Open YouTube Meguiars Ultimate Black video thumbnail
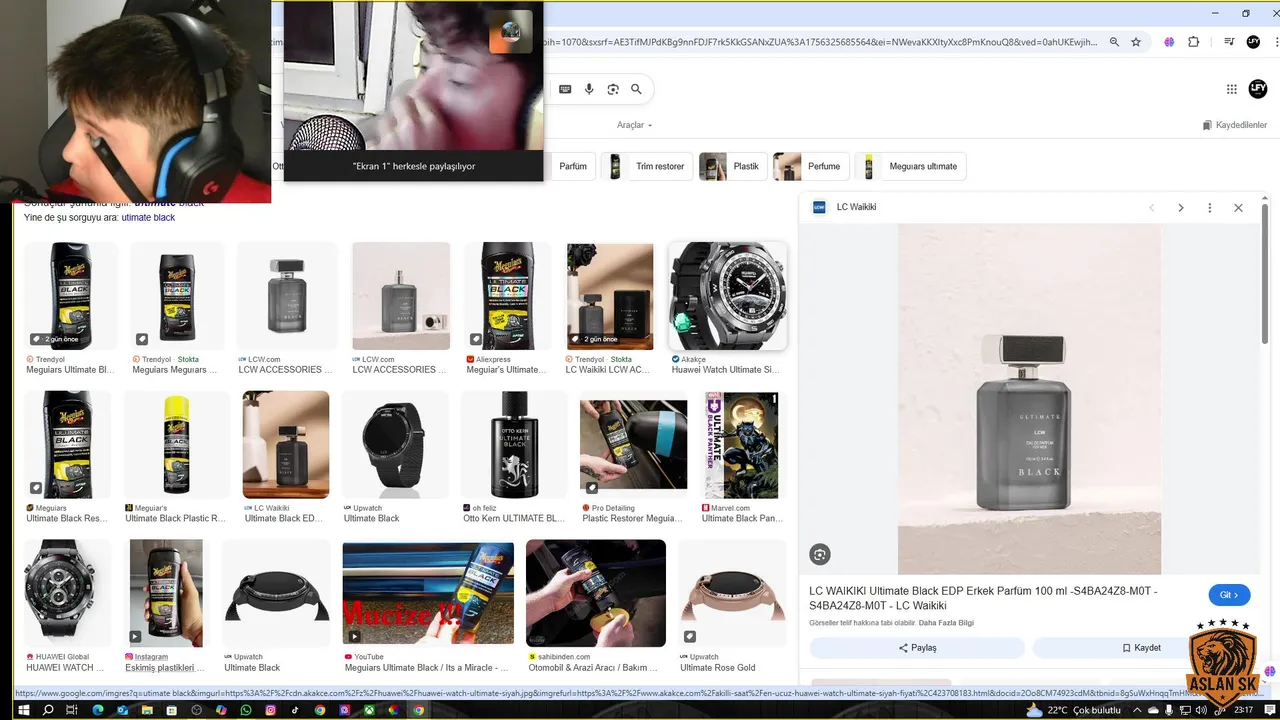Screen dimensions: 1280x720 428,594
